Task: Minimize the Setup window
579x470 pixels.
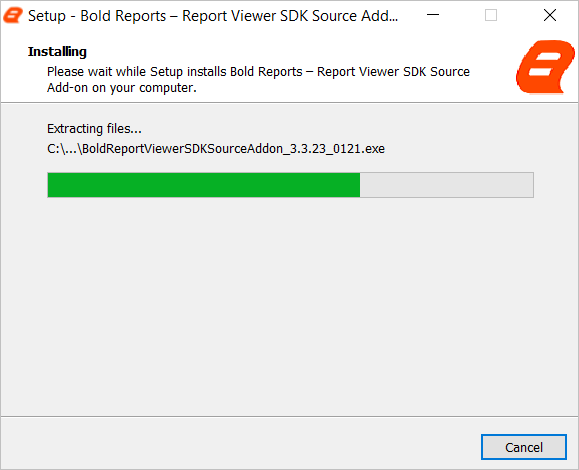Action: (x=433, y=15)
